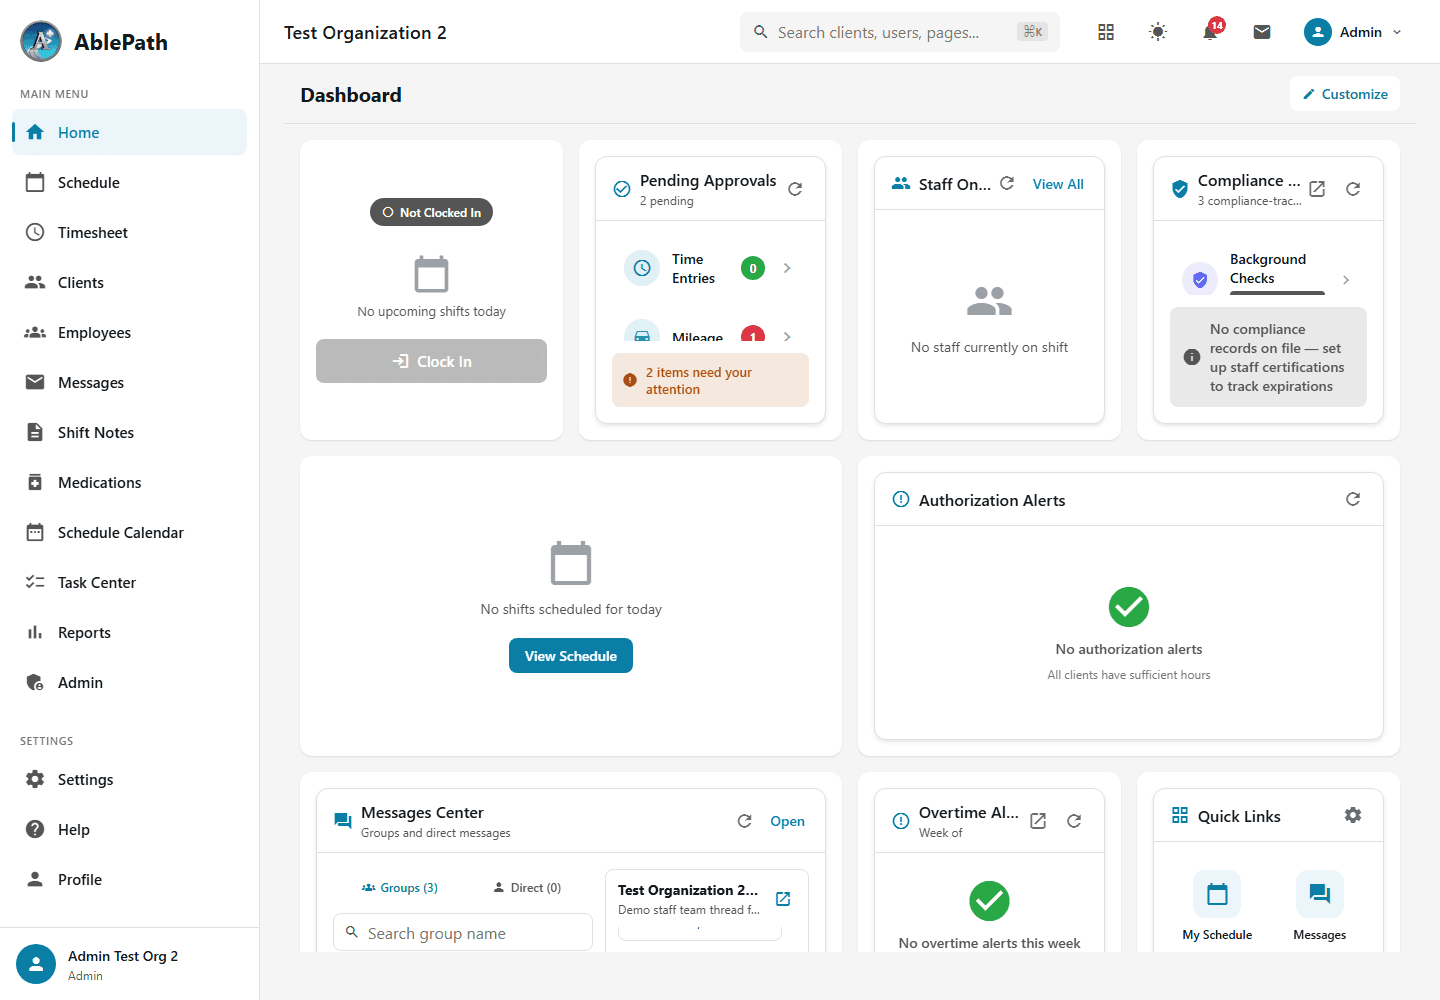Open Overtime Alerts in new window
The width and height of the screenshot is (1440, 1000).
point(1038,821)
